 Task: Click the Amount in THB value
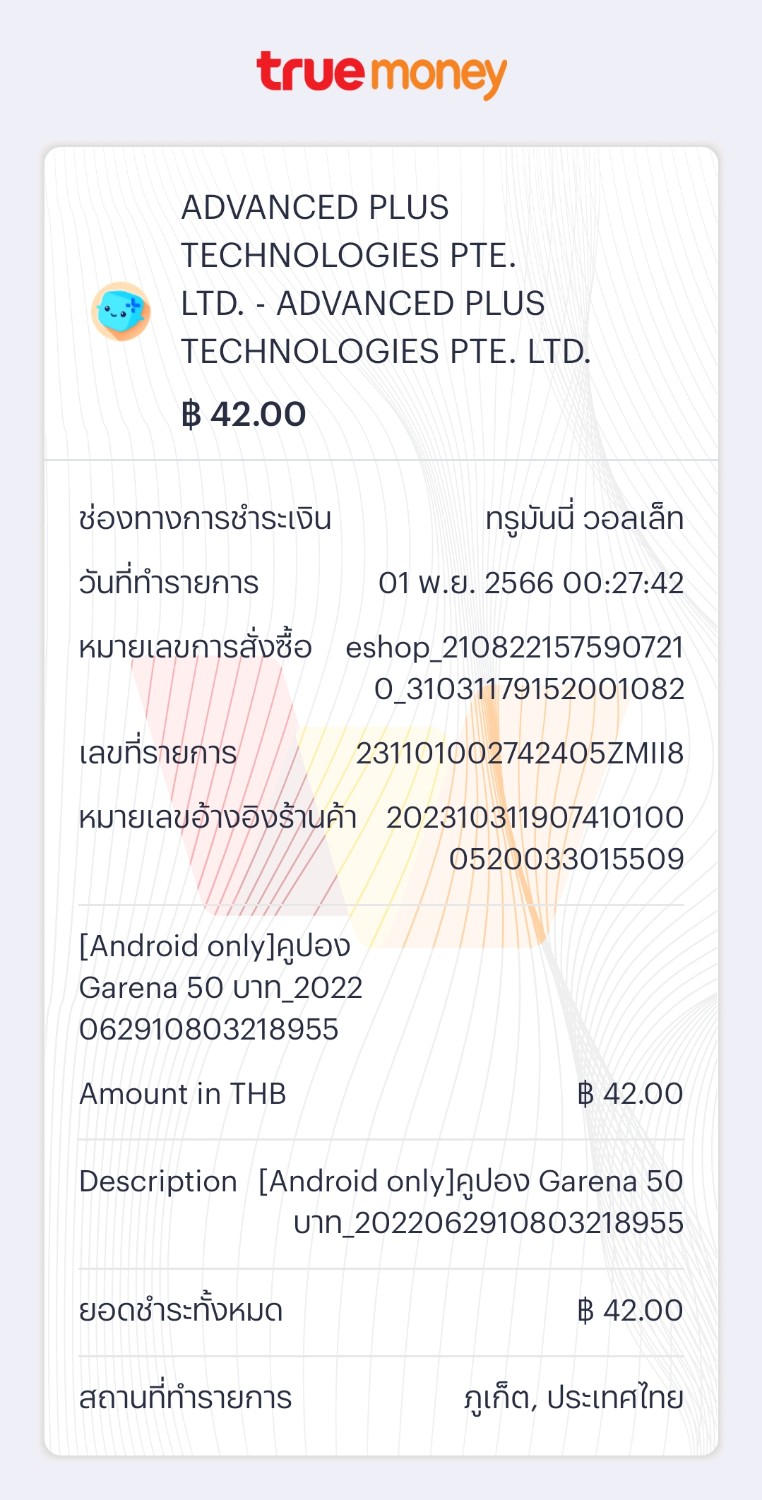click(x=630, y=1094)
